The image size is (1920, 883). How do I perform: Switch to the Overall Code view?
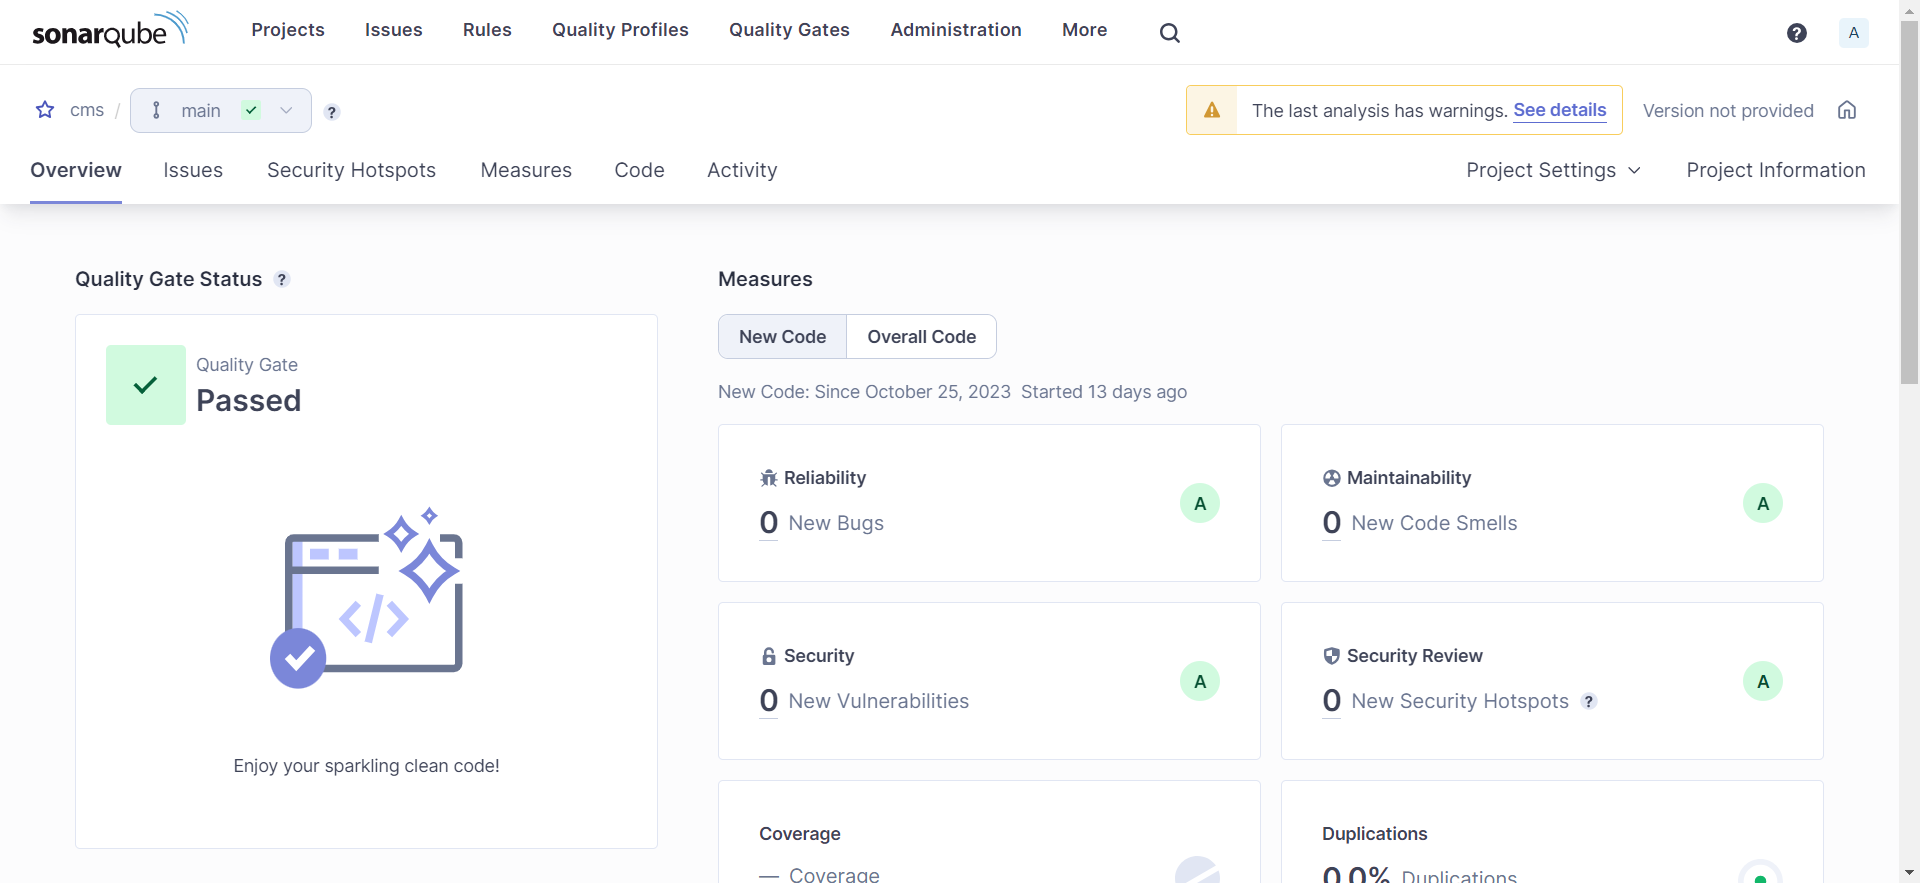point(921,337)
